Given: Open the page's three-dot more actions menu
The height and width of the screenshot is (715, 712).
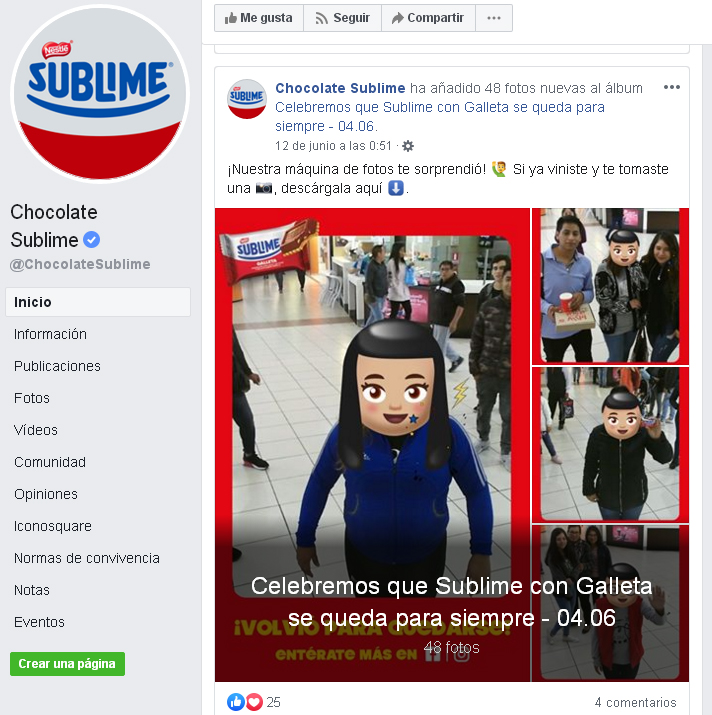Looking at the screenshot, I should [x=494, y=18].
